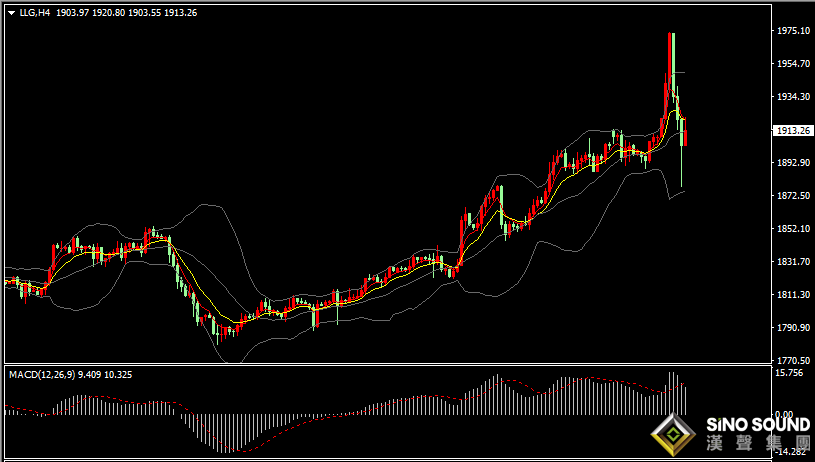The height and width of the screenshot is (462, 815).
Task: Select the MACD(12,26,9) indicator label
Action: [x=42, y=374]
